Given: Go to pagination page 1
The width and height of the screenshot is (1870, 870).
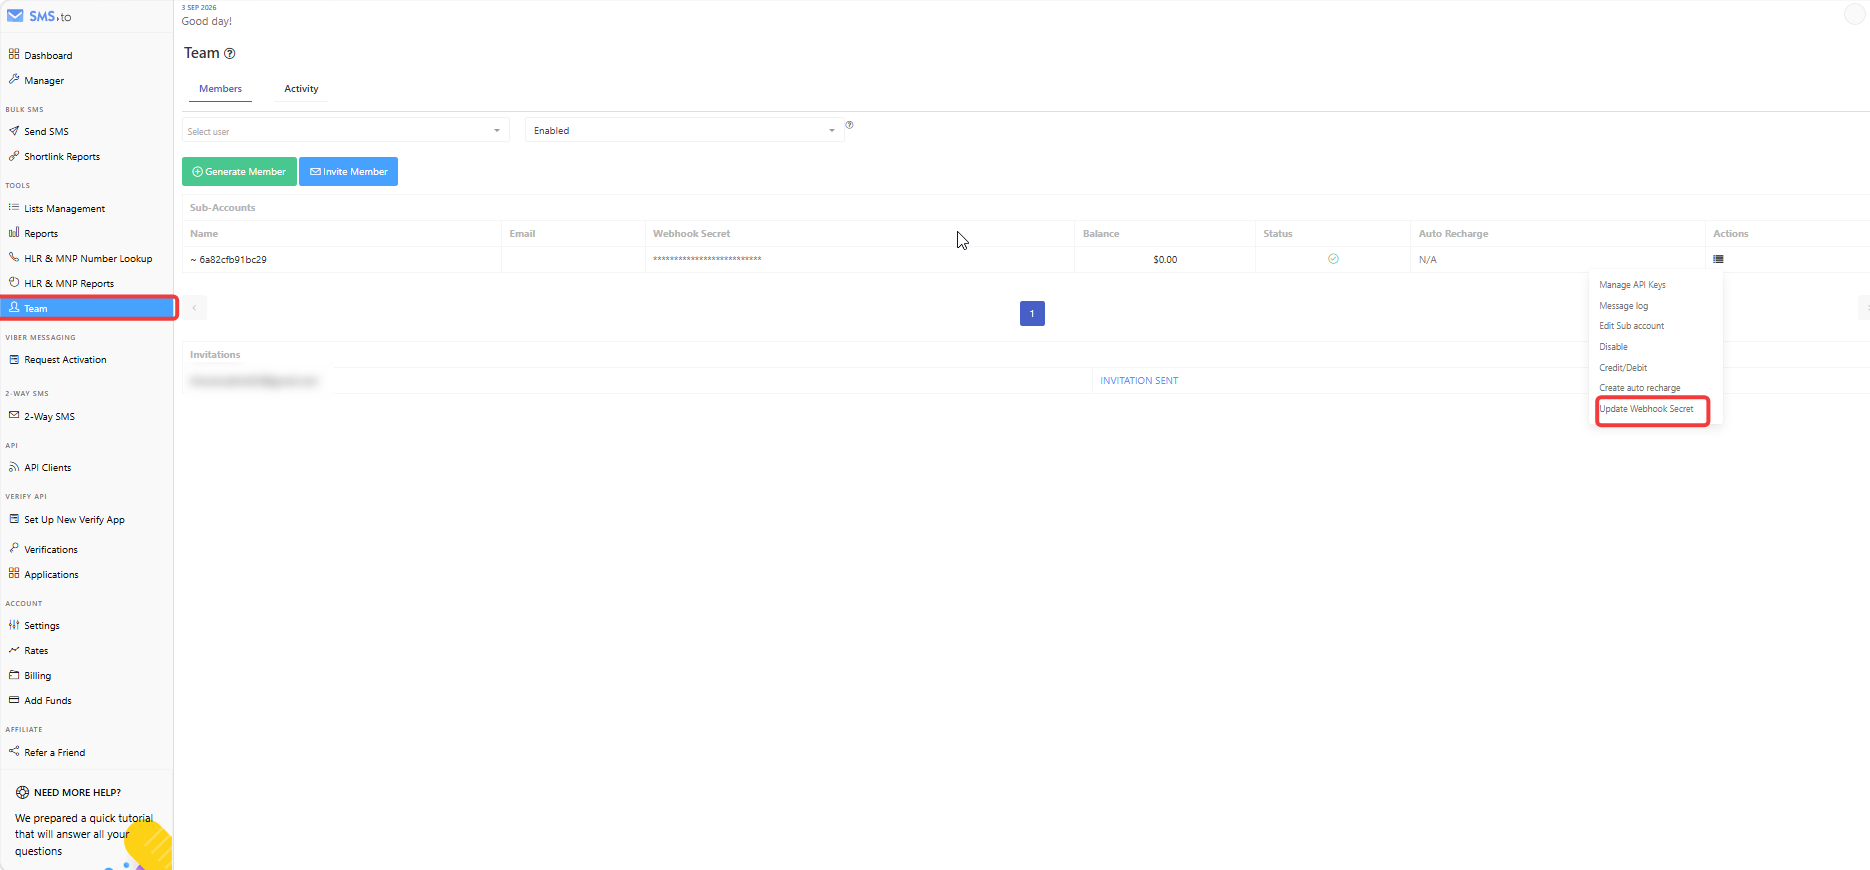Looking at the screenshot, I should point(1032,314).
